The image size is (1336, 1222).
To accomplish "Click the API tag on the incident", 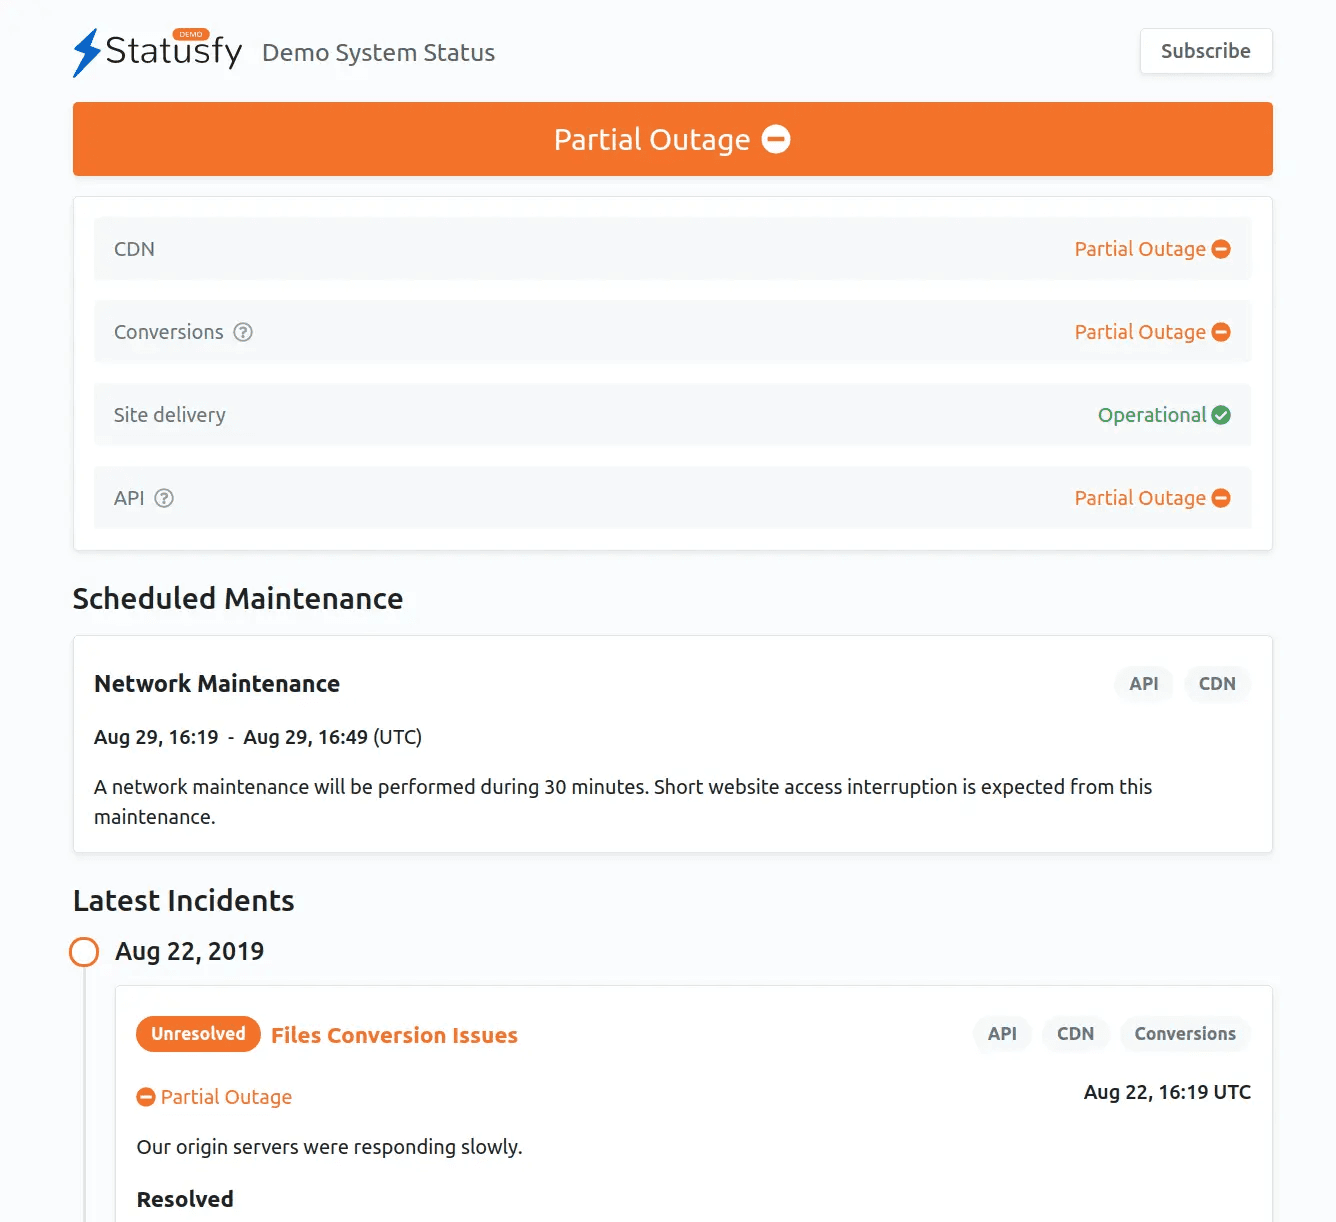I will click(x=1002, y=1034).
